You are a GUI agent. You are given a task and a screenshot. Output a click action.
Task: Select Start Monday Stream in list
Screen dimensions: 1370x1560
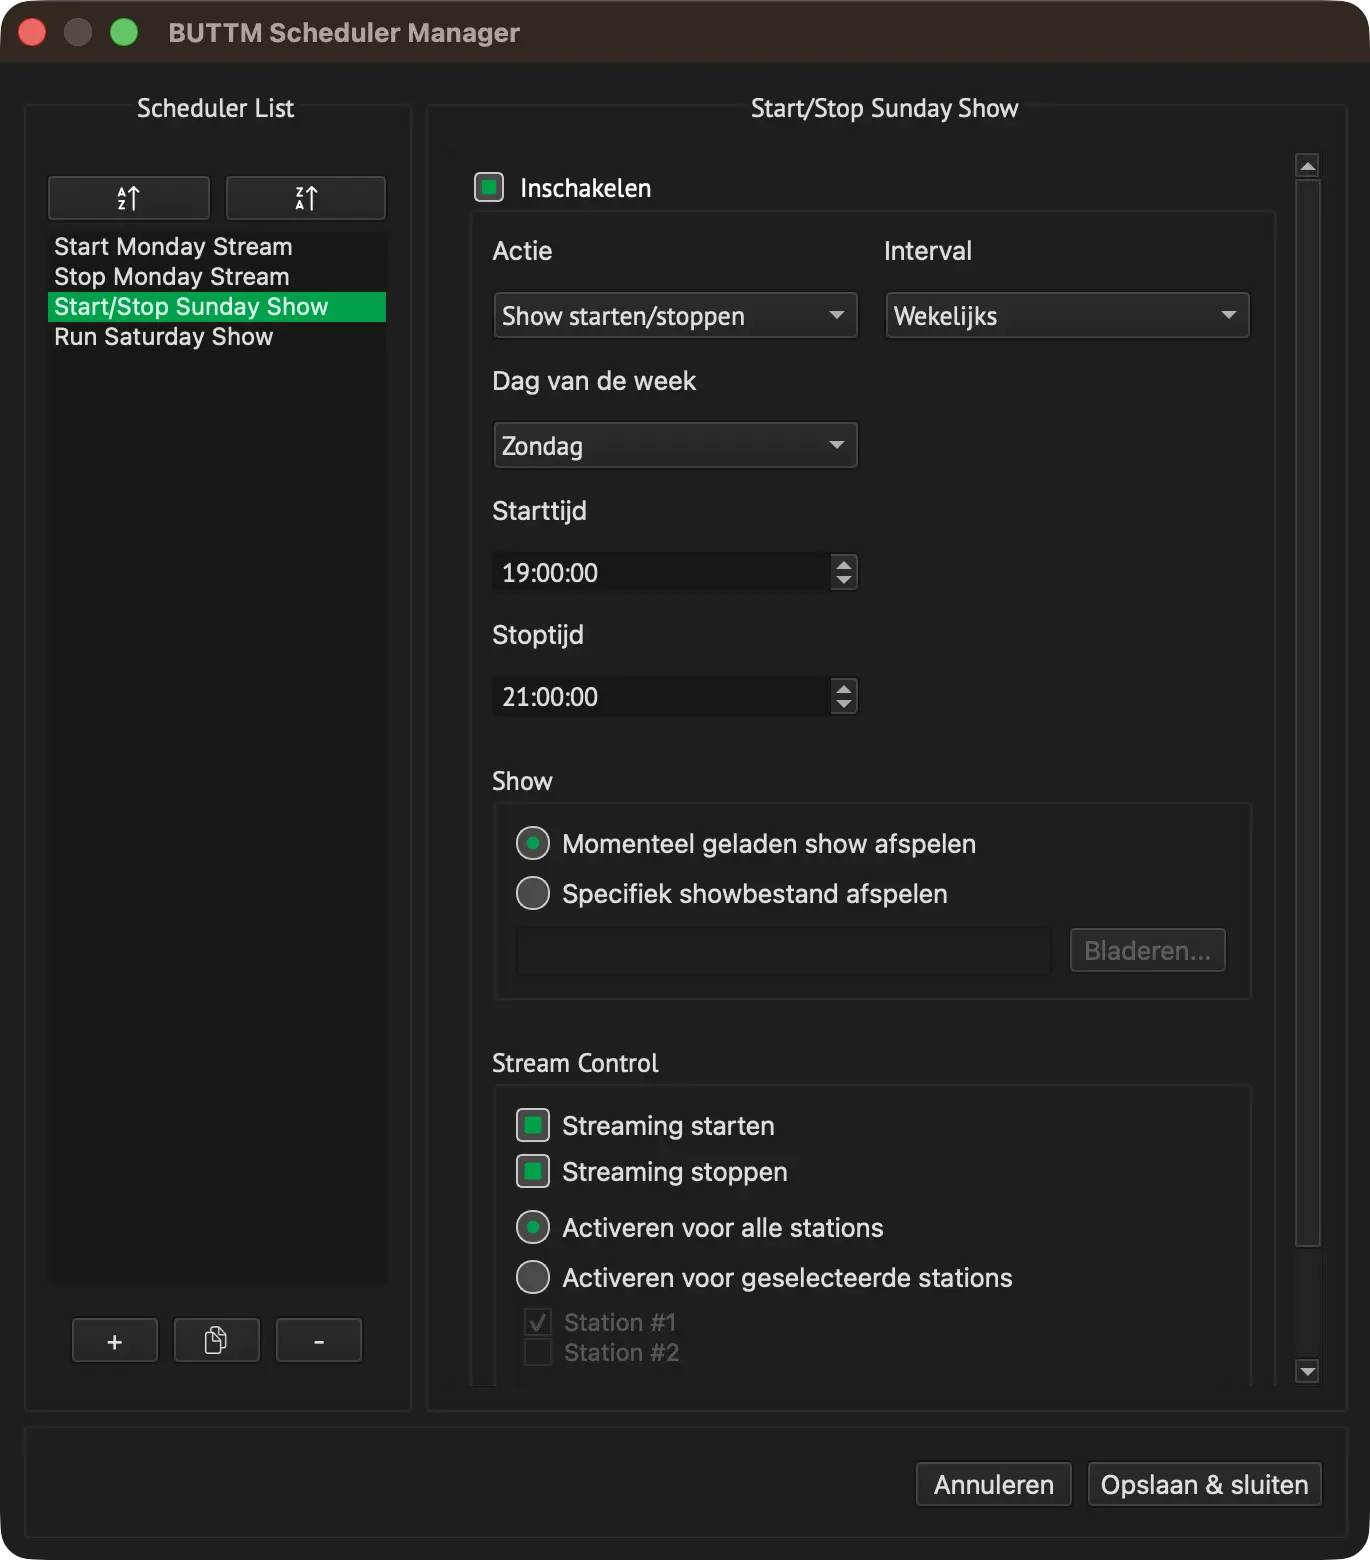coord(217,247)
